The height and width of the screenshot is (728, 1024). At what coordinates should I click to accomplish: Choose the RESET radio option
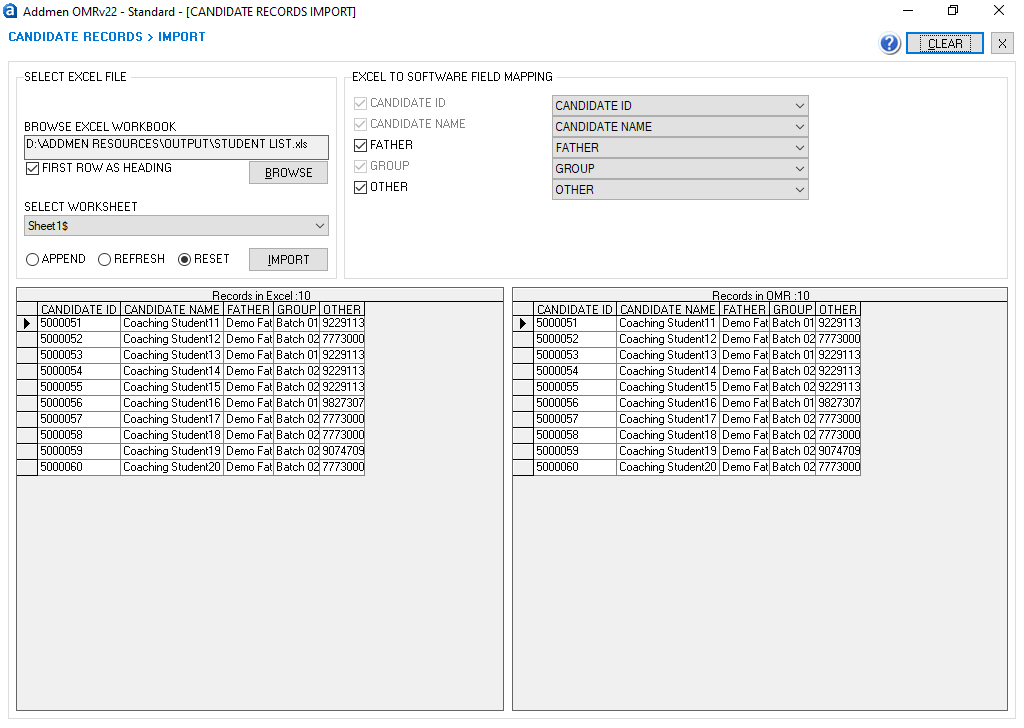click(184, 260)
